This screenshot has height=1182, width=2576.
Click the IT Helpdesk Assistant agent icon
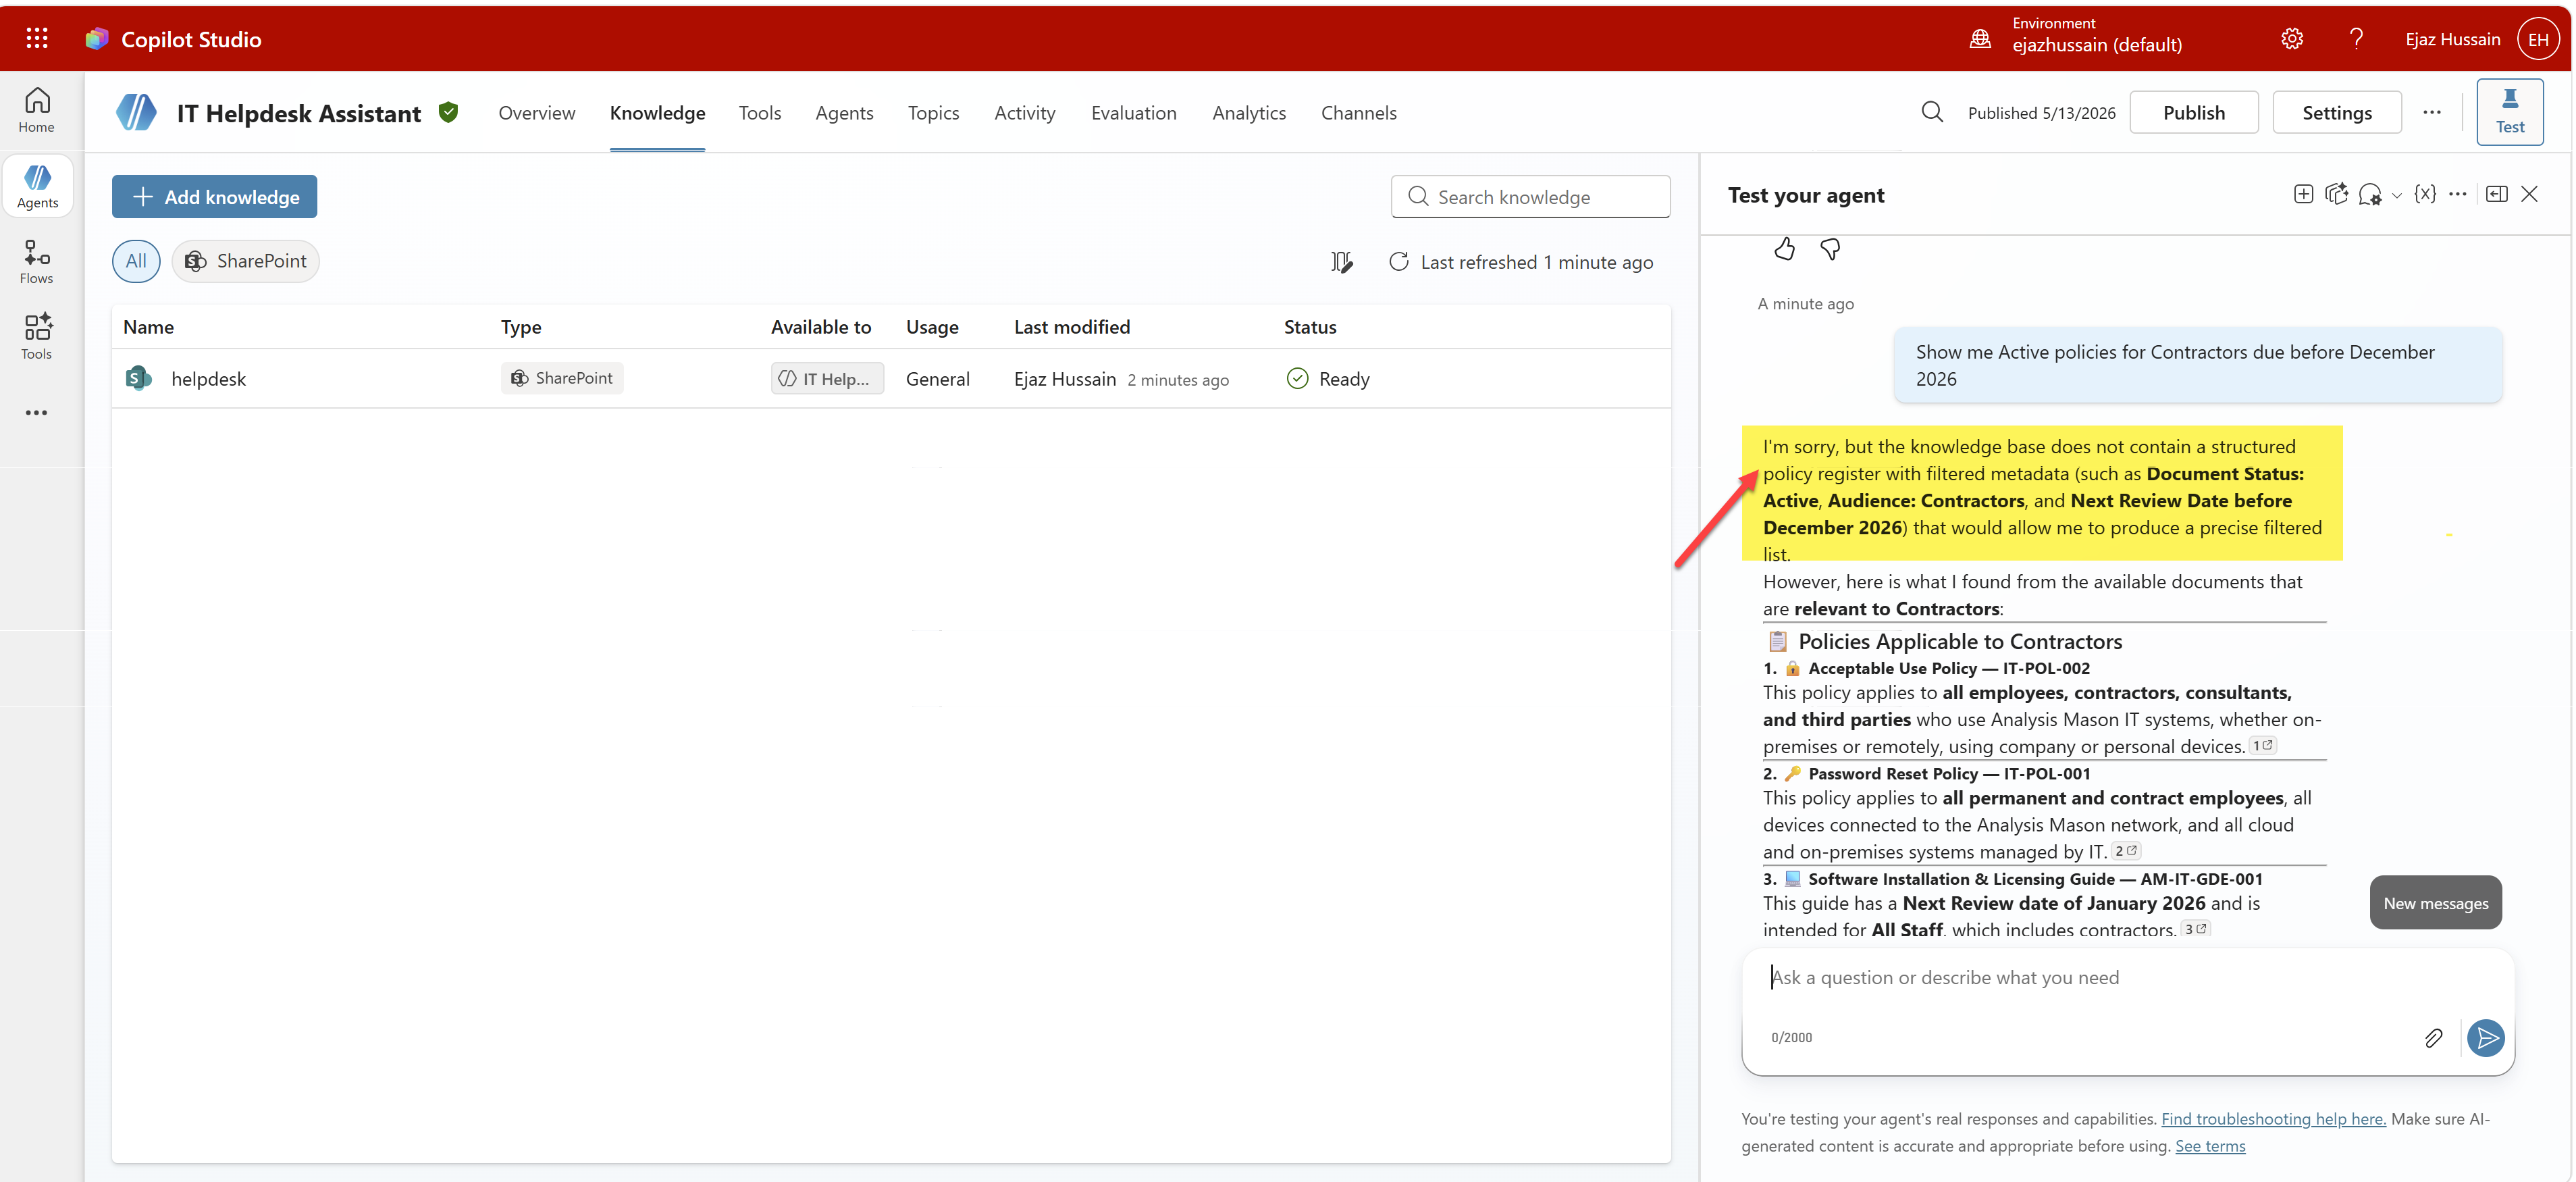[x=136, y=112]
